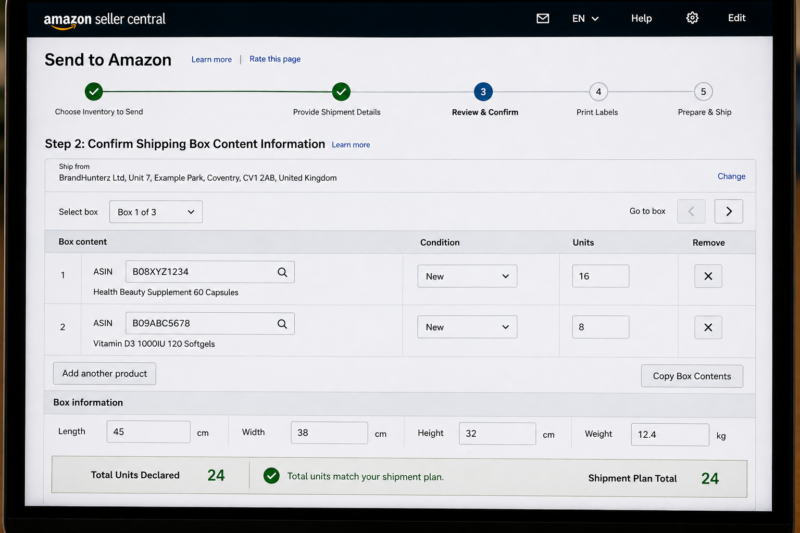The width and height of the screenshot is (800, 533).
Task: Click Copy Box Contents button
Action: [692, 376]
